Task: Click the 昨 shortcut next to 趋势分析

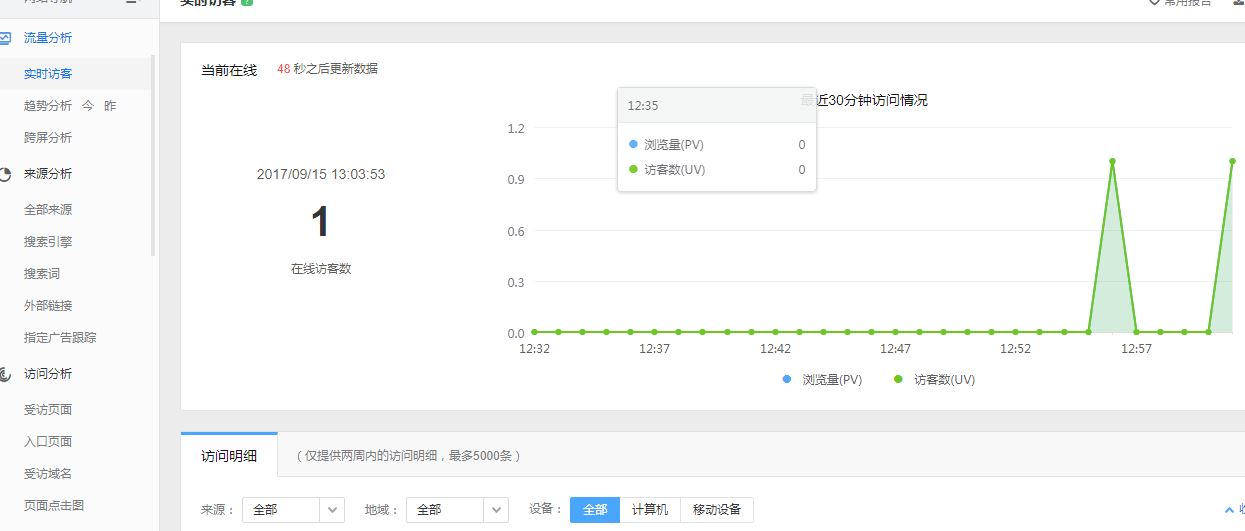Action: (x=110, y=106)
